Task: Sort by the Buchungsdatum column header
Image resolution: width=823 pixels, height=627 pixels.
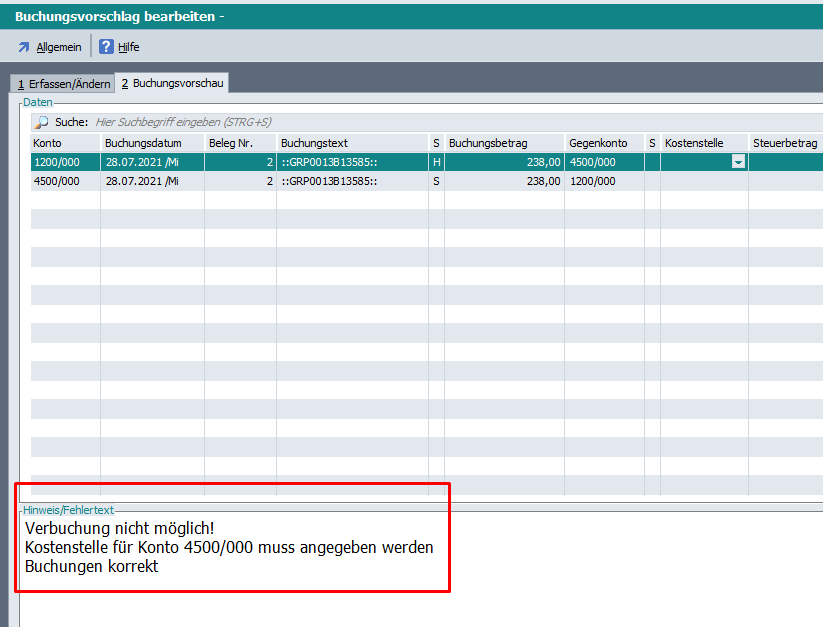Action: [x=151, y=143]
